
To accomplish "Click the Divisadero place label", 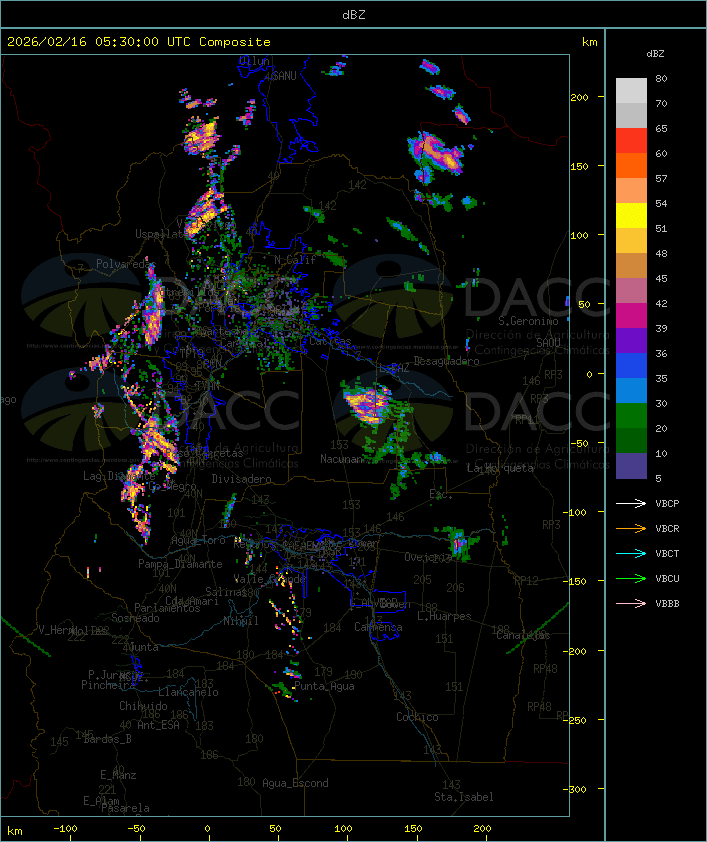I will coord(242,478).
